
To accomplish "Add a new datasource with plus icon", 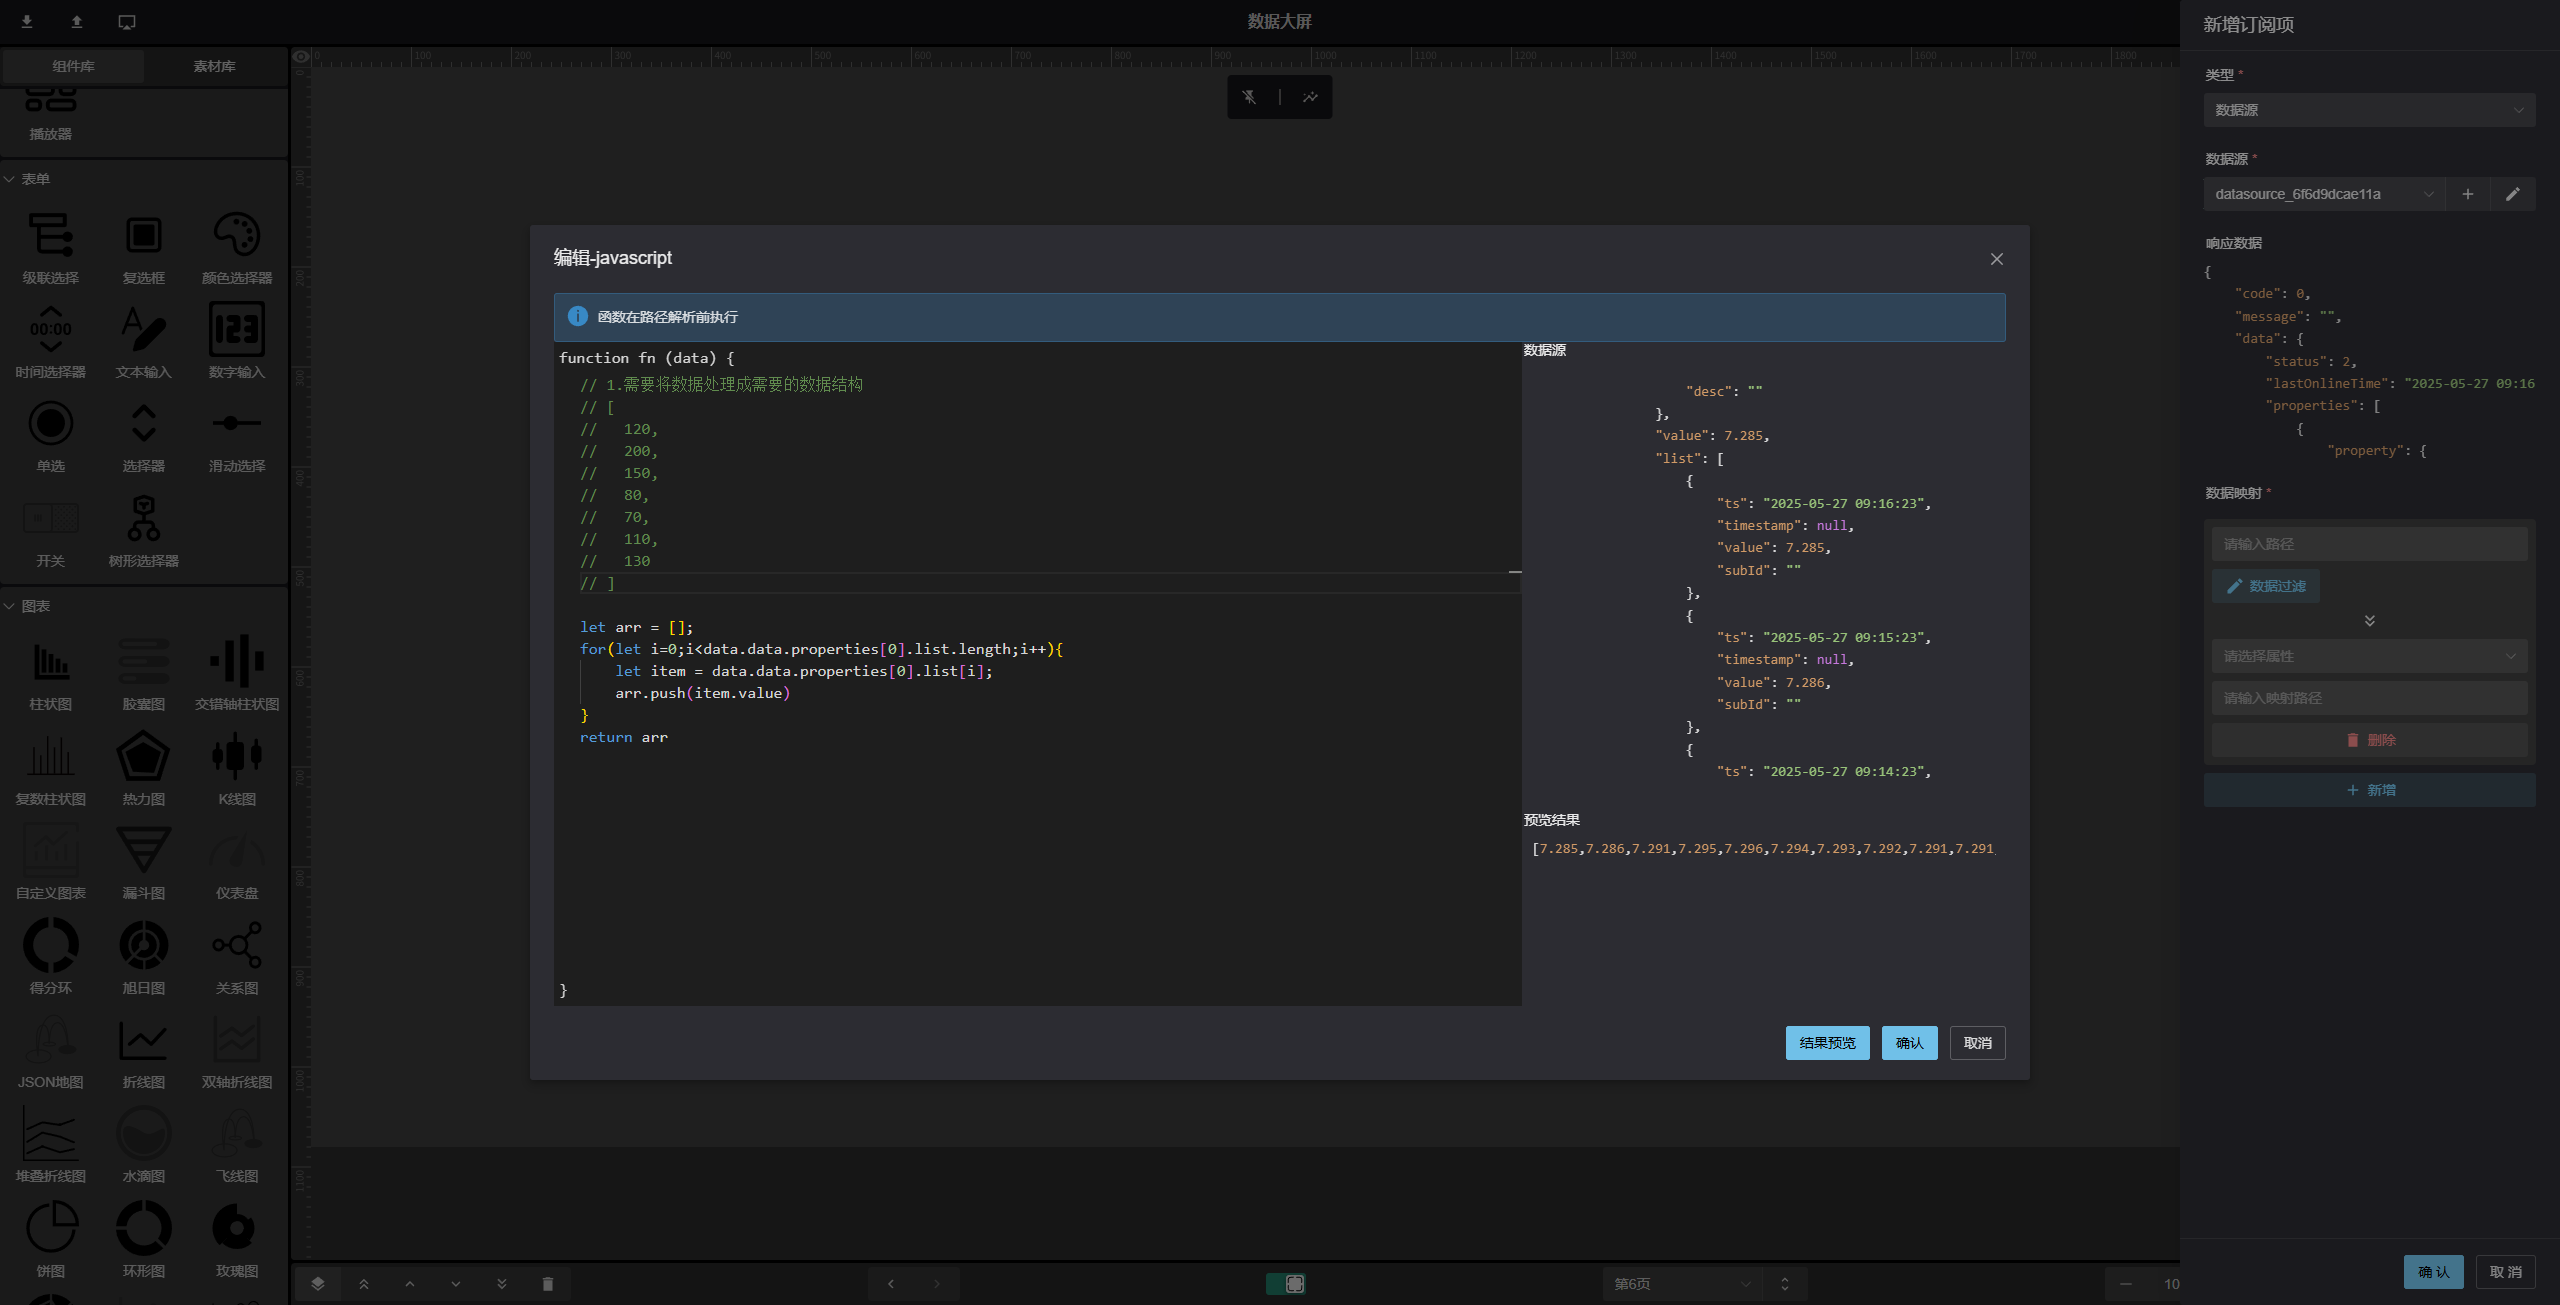I will click(x=2468, y=194).
